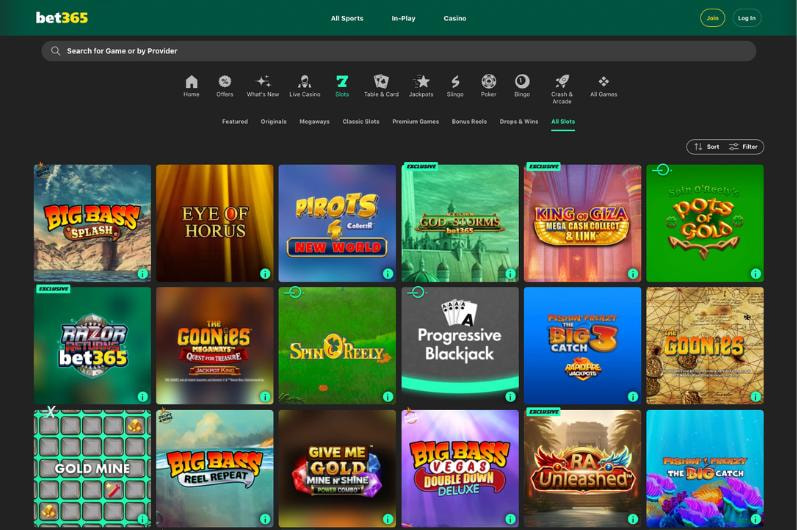Open the Sort options

point(707,147)
